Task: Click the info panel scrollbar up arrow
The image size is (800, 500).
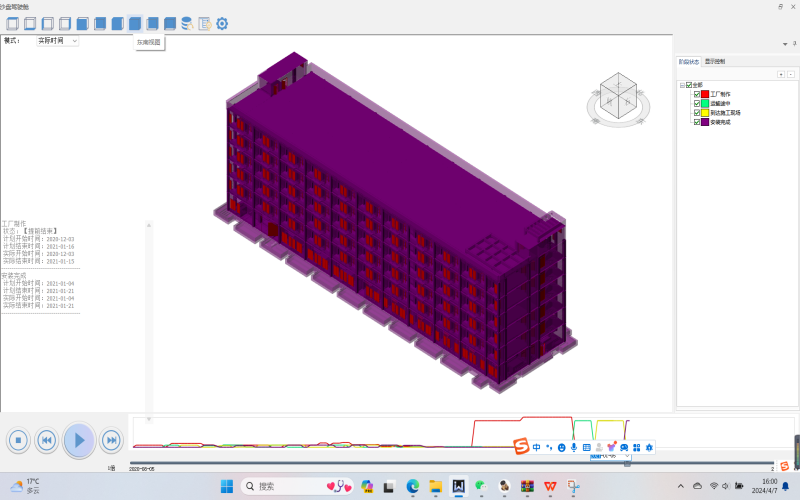Action: pyautogui.click(x=149, y=225)
